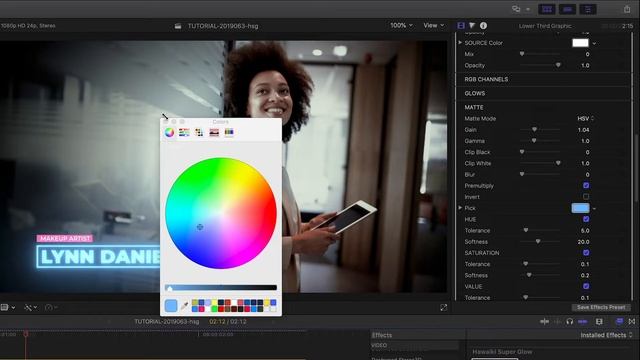The image size is (640, 360).
Task: Toggle snapping icon in the timeline bar
Action: 582,322
